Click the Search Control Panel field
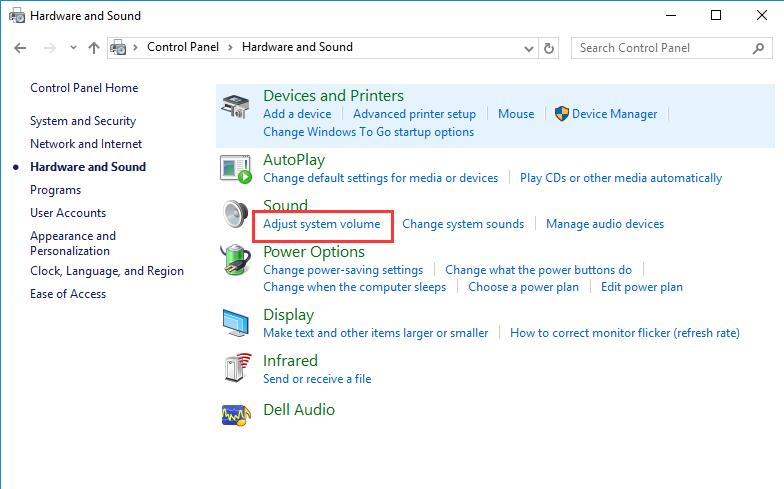 tap(660, 47)
